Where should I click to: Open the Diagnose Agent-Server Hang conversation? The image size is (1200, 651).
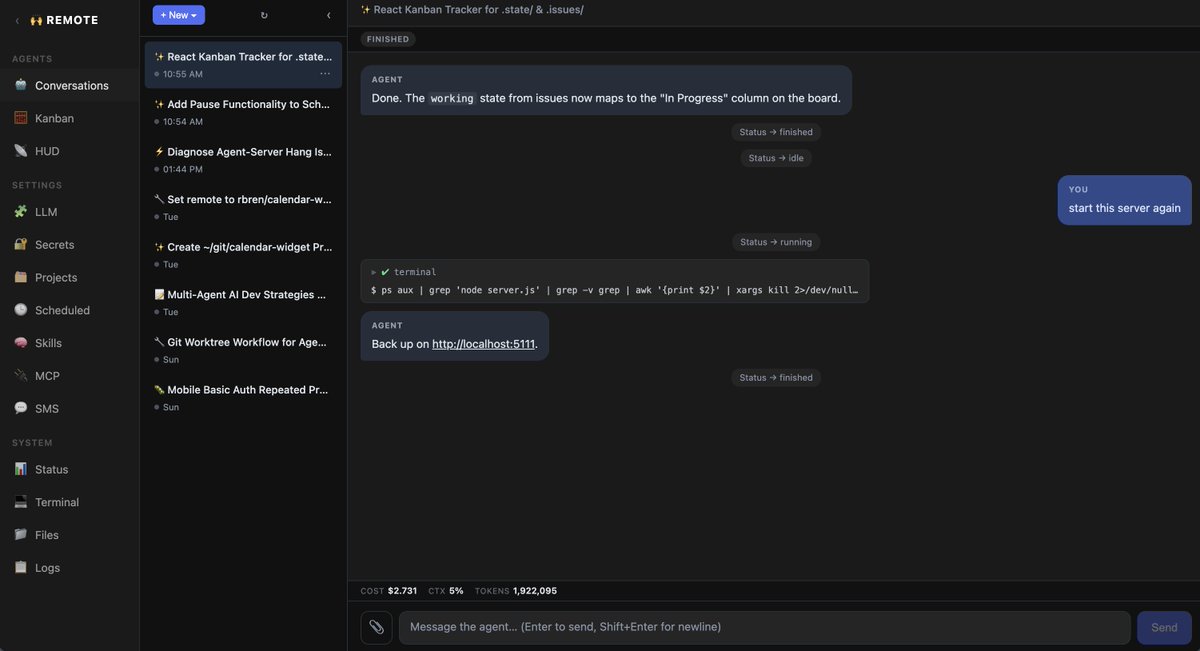[243, 160]
